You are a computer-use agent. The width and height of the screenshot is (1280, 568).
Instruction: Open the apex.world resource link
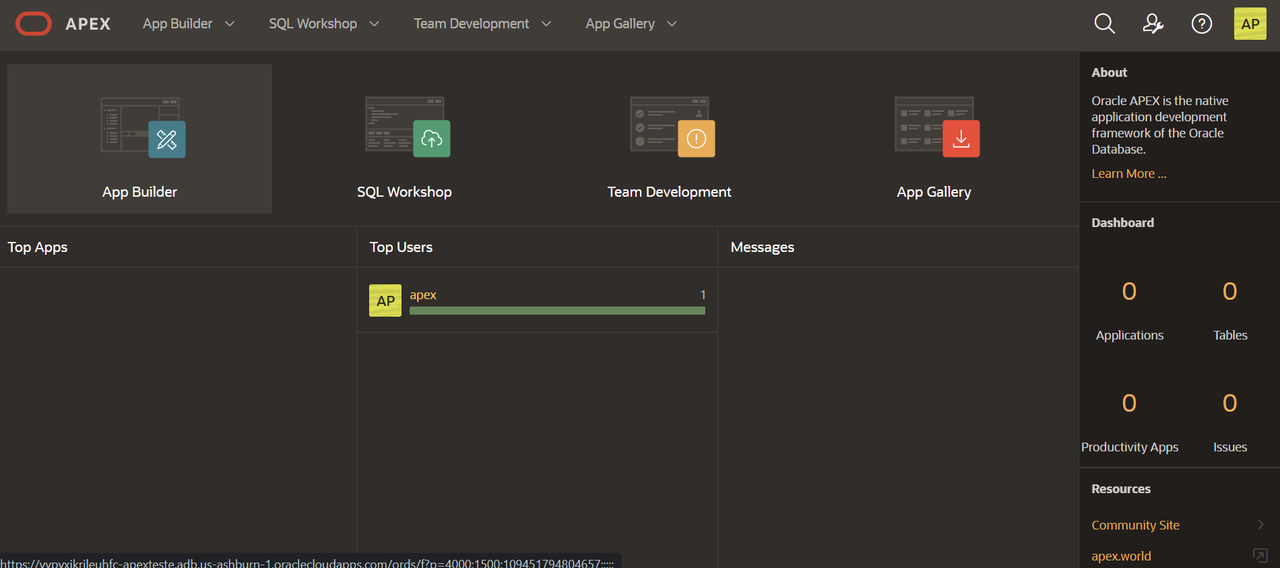(1121, 556)
